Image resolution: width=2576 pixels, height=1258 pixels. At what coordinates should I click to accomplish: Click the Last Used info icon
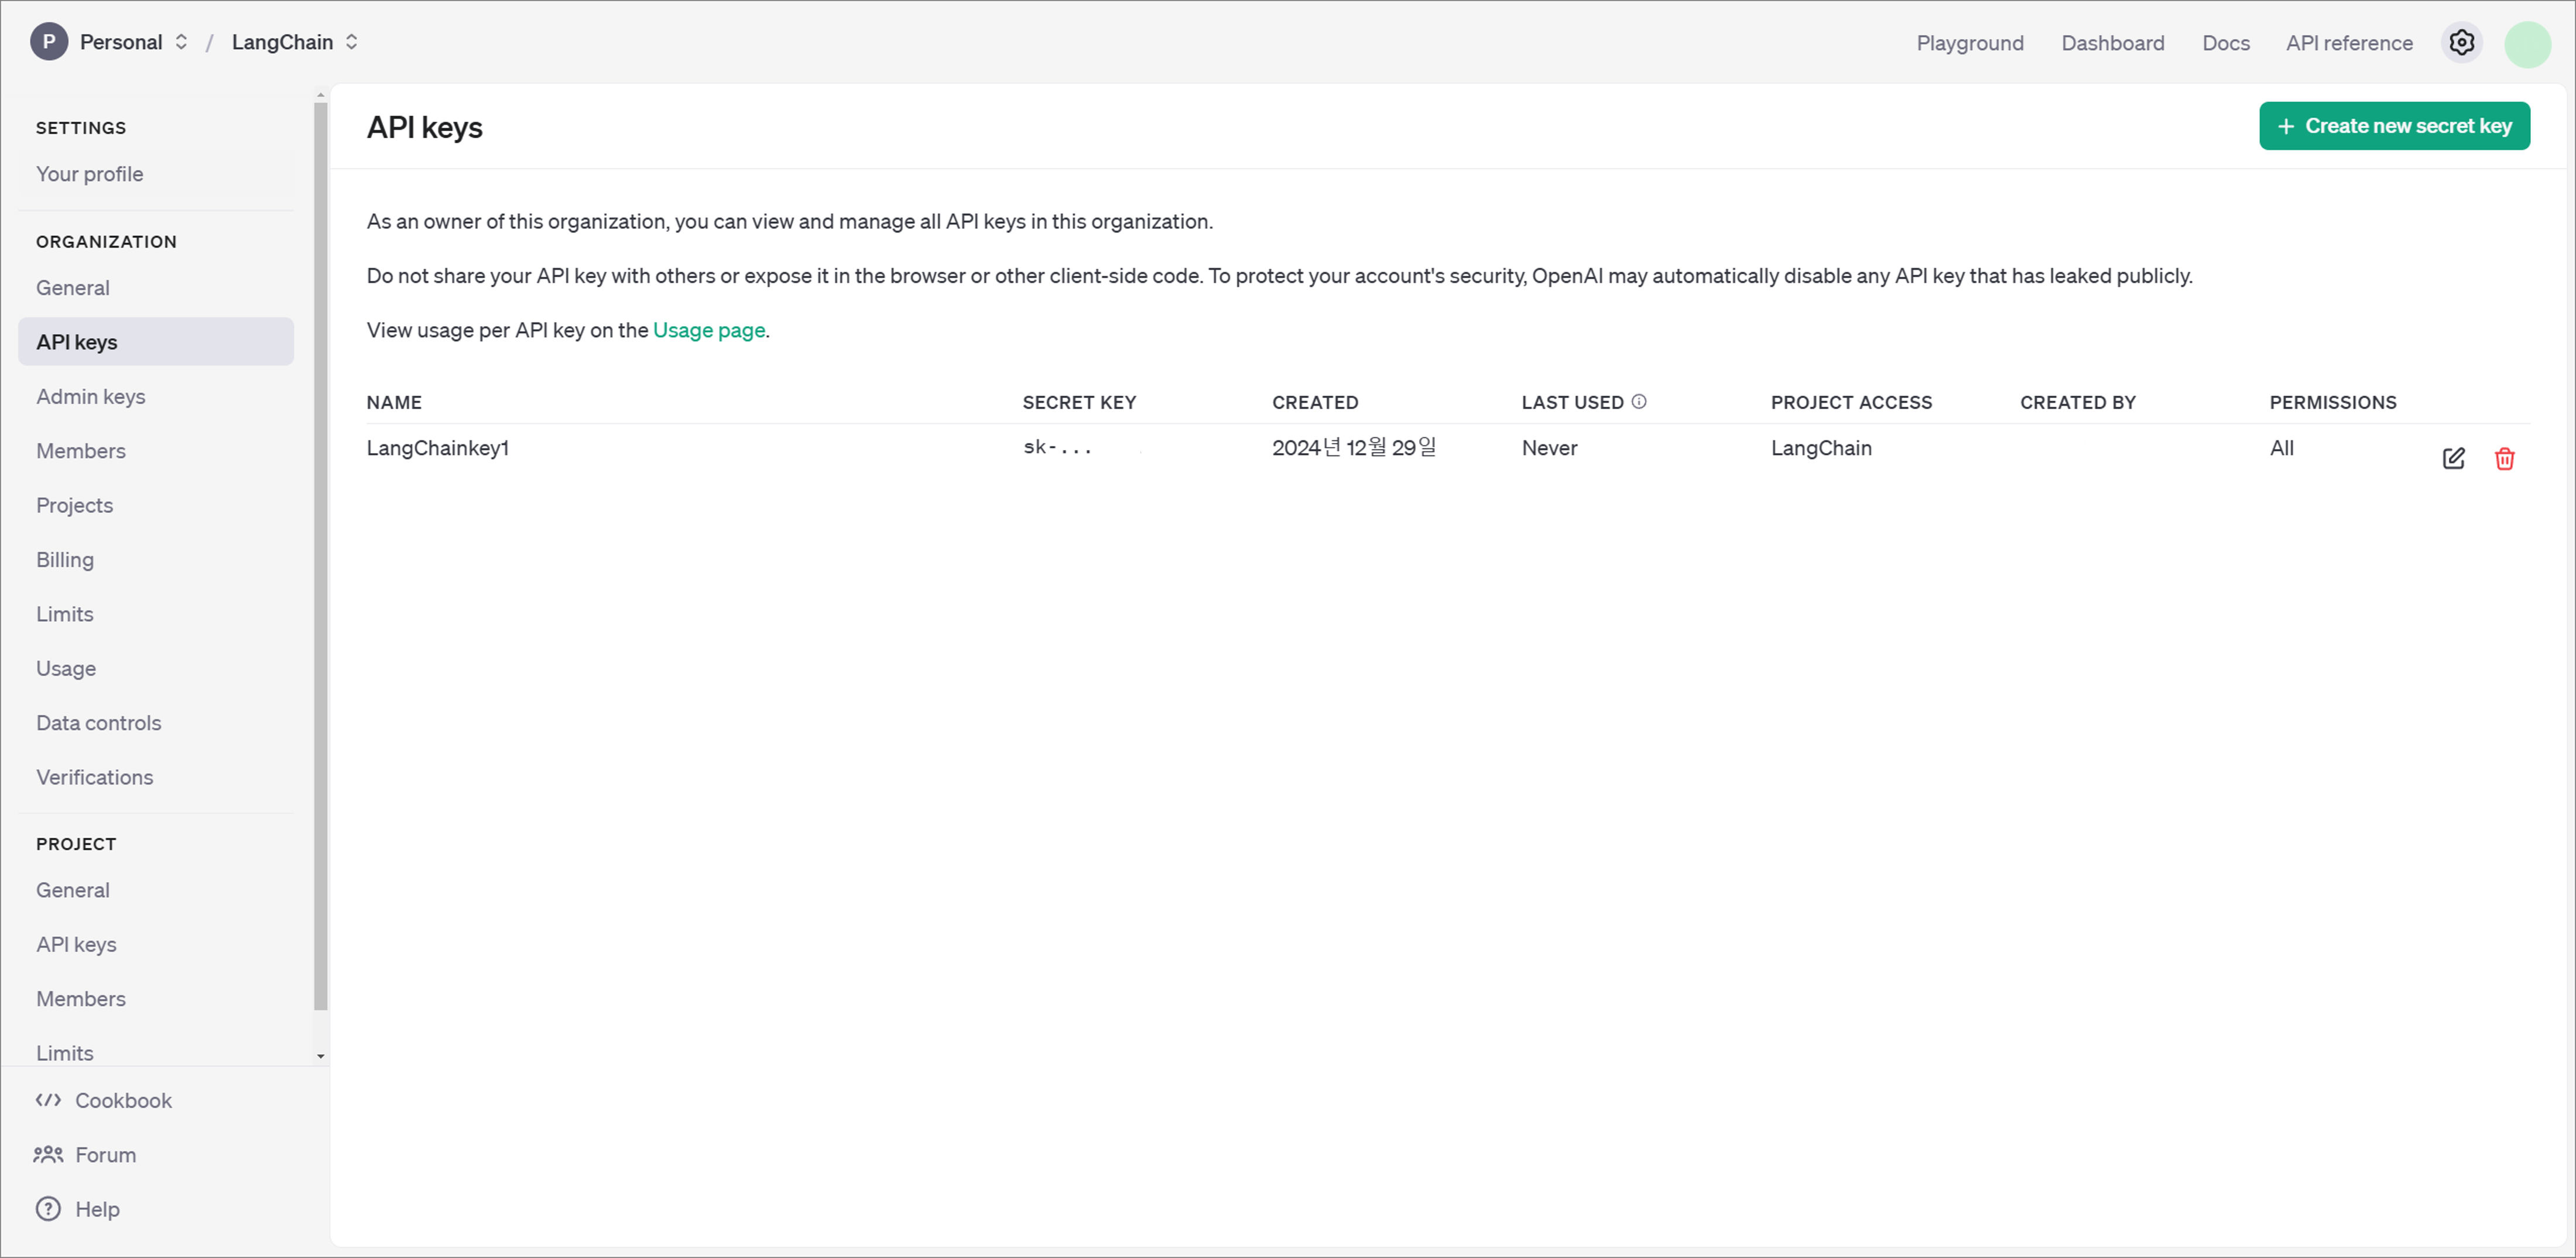pos(1638,402)
